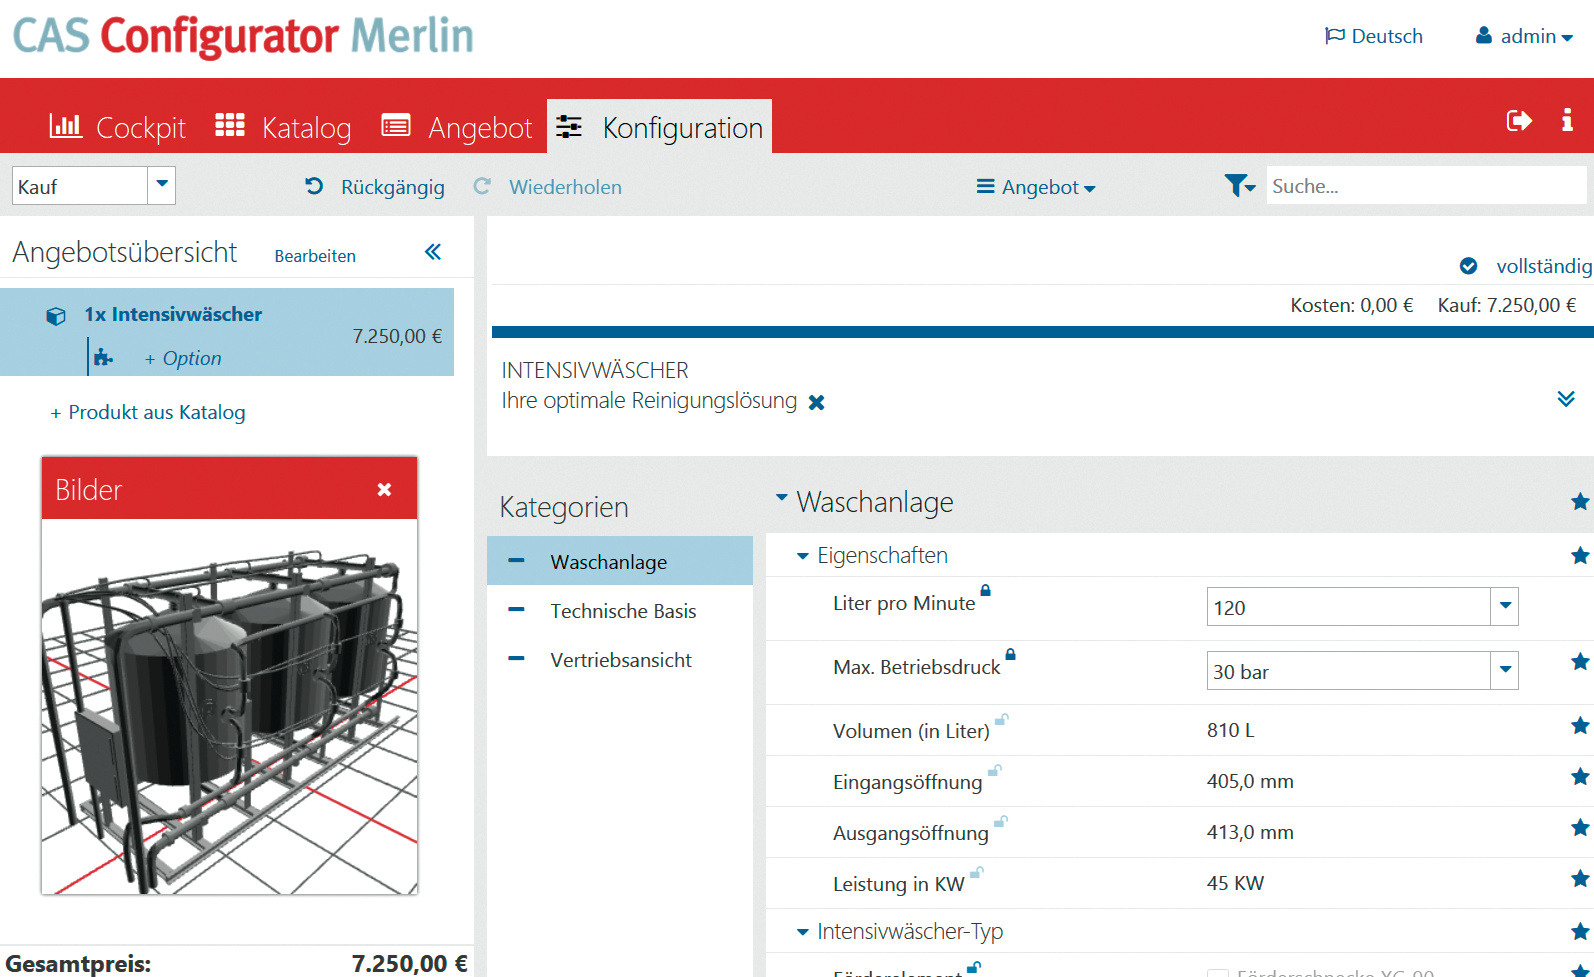Click the Suche search field

[x=1424, y=186]
